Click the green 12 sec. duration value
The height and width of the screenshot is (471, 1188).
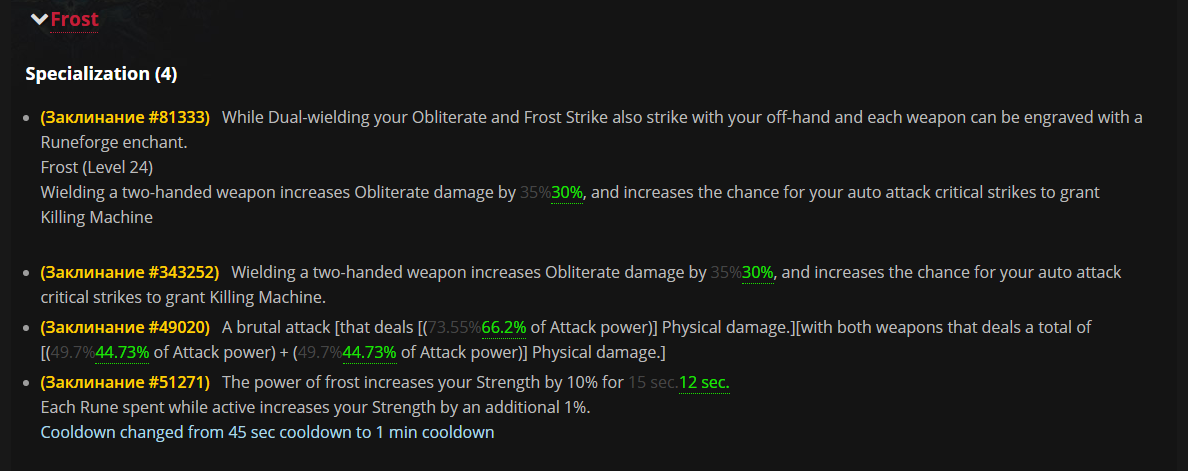point(704,383)
